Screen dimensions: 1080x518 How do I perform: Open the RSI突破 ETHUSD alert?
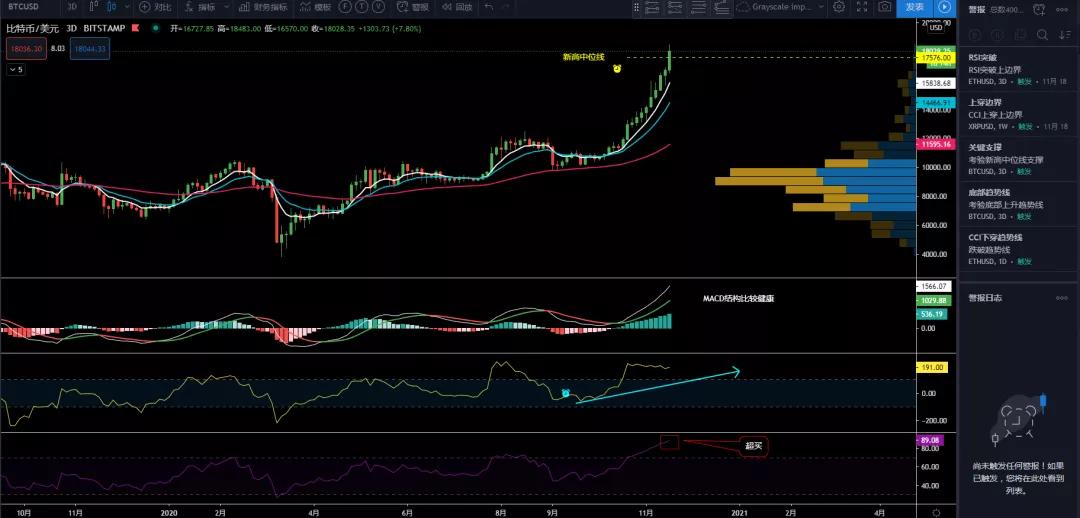tap(1019, 70)
